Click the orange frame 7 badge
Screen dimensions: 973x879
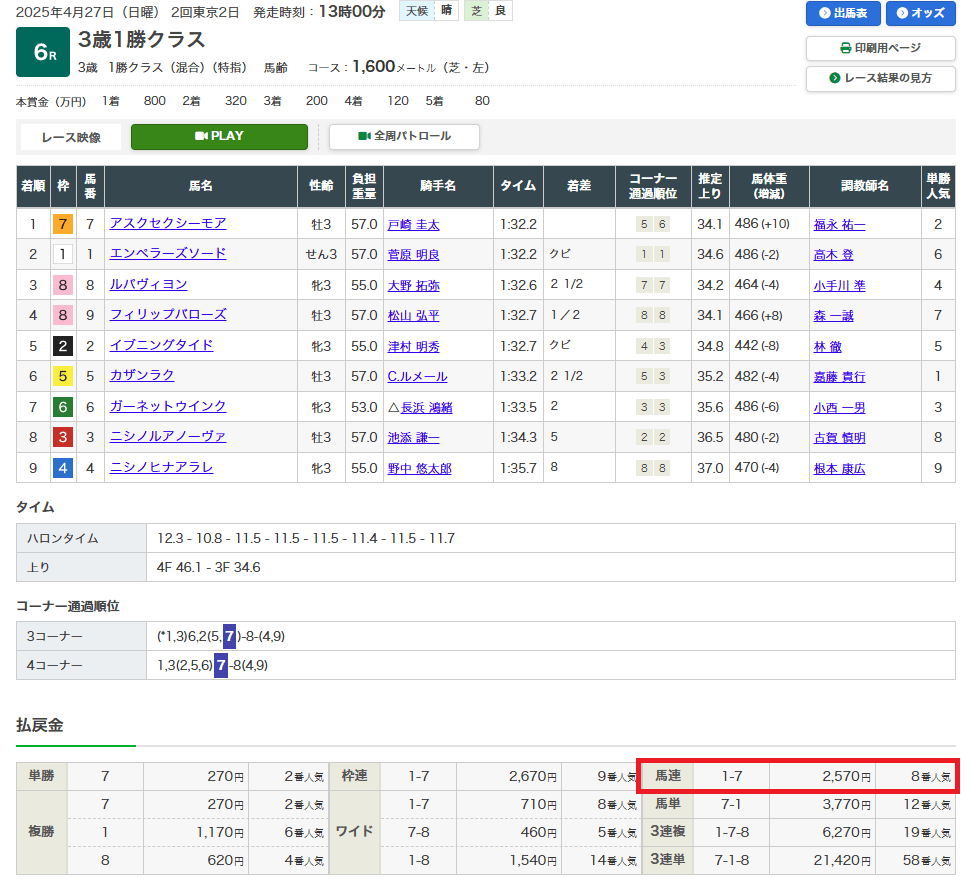click(x=63, y=224)
